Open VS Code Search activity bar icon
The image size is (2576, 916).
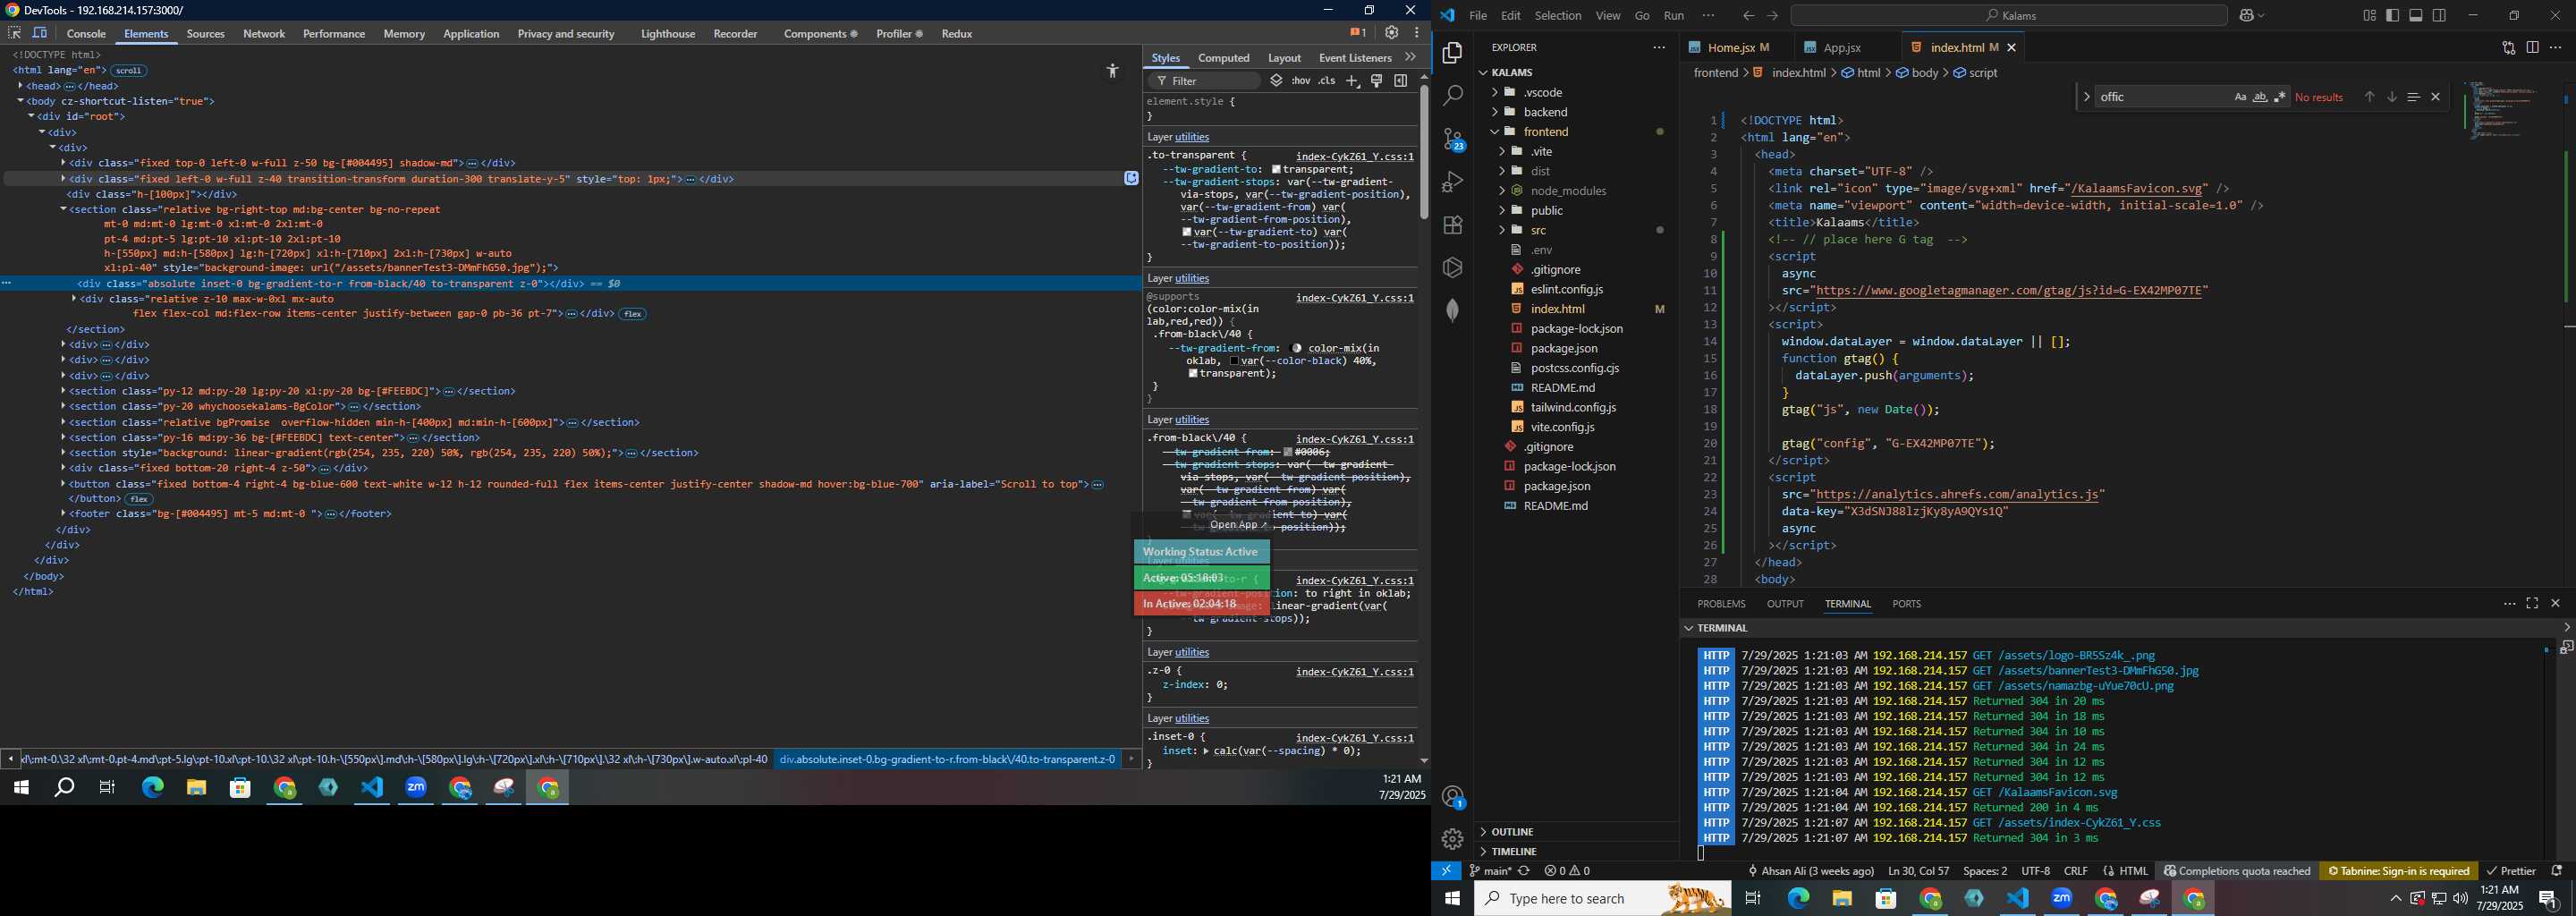click(x=1452, y=96)
